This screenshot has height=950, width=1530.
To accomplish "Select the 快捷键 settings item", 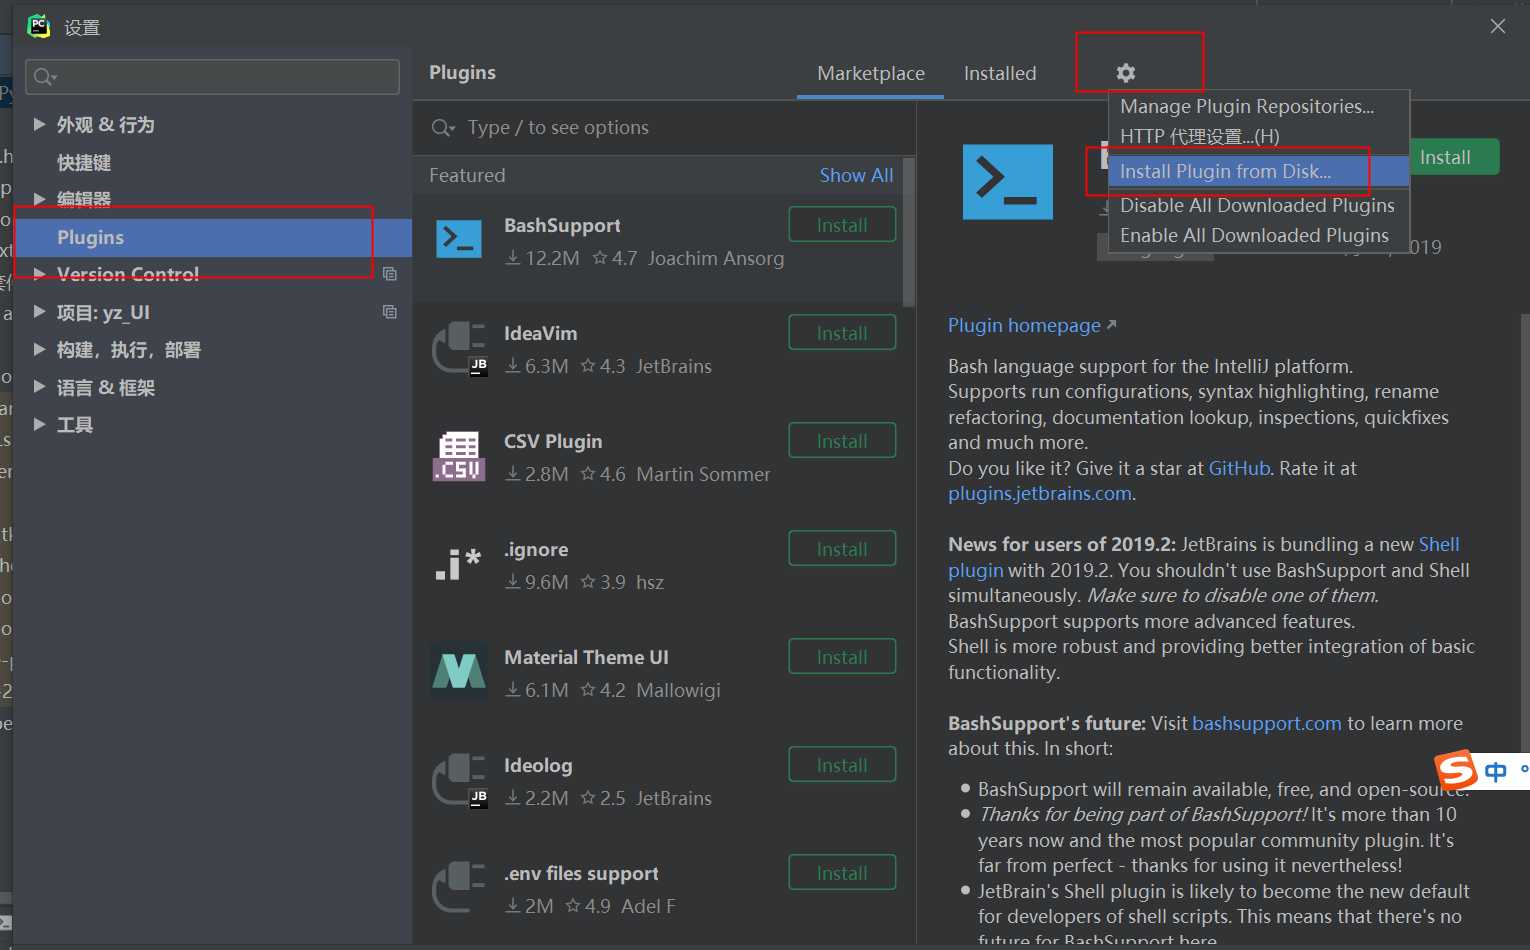I will [84, 162].
